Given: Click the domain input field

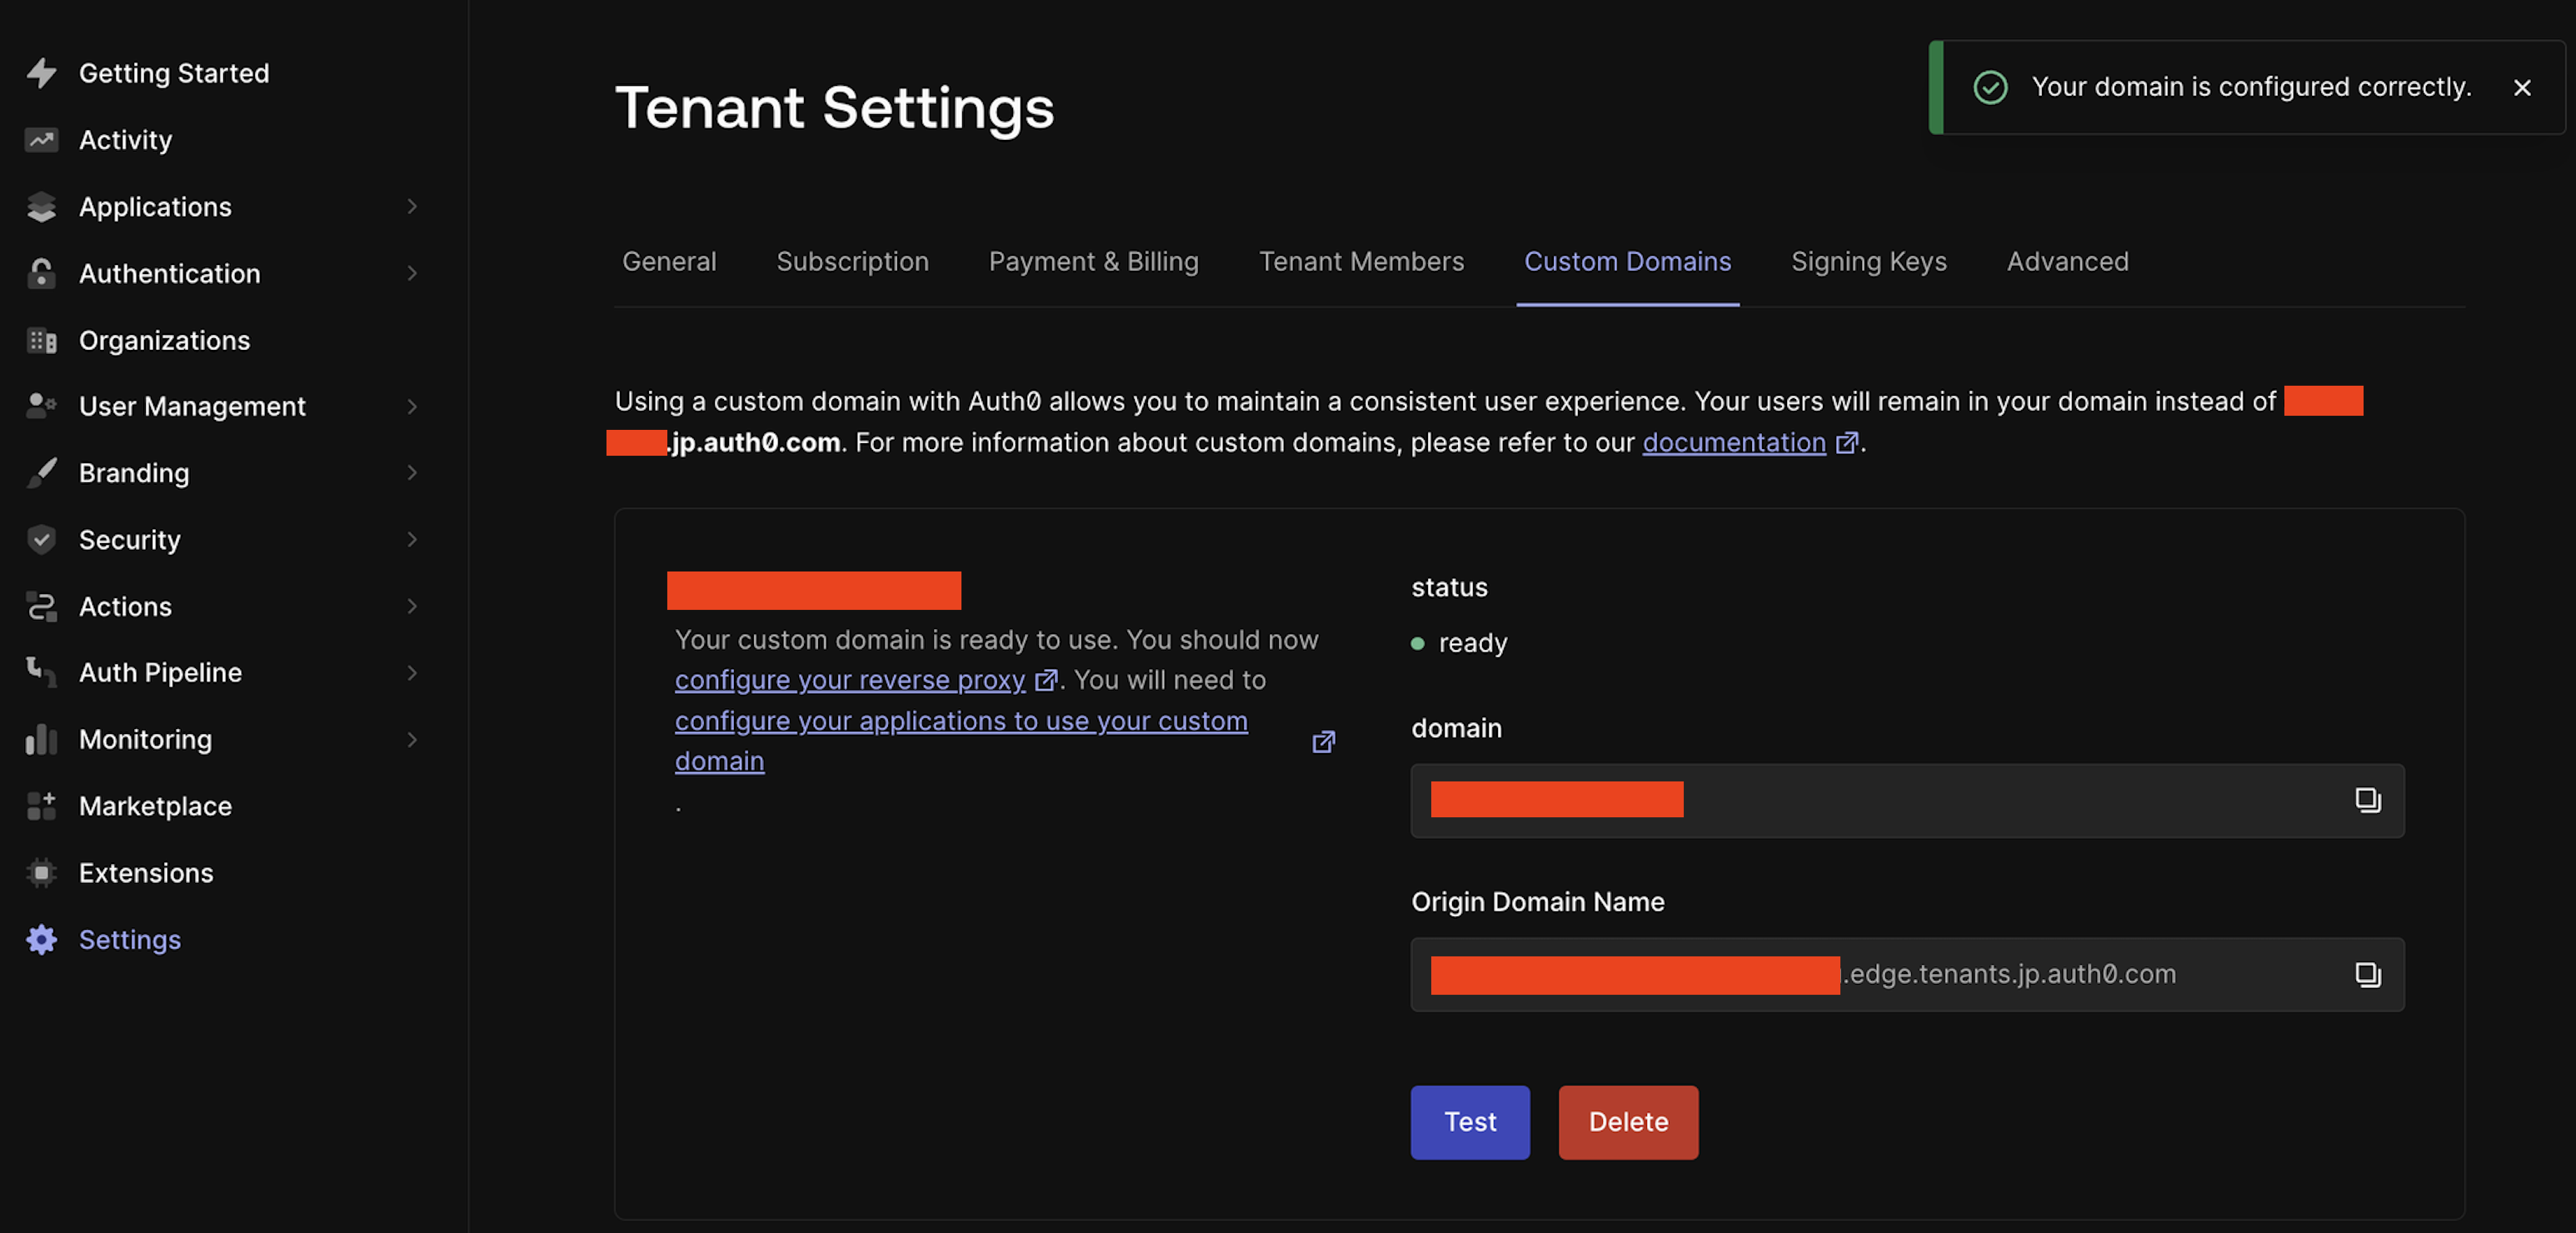Looking at the screenshot, I should click(1907, 800).
